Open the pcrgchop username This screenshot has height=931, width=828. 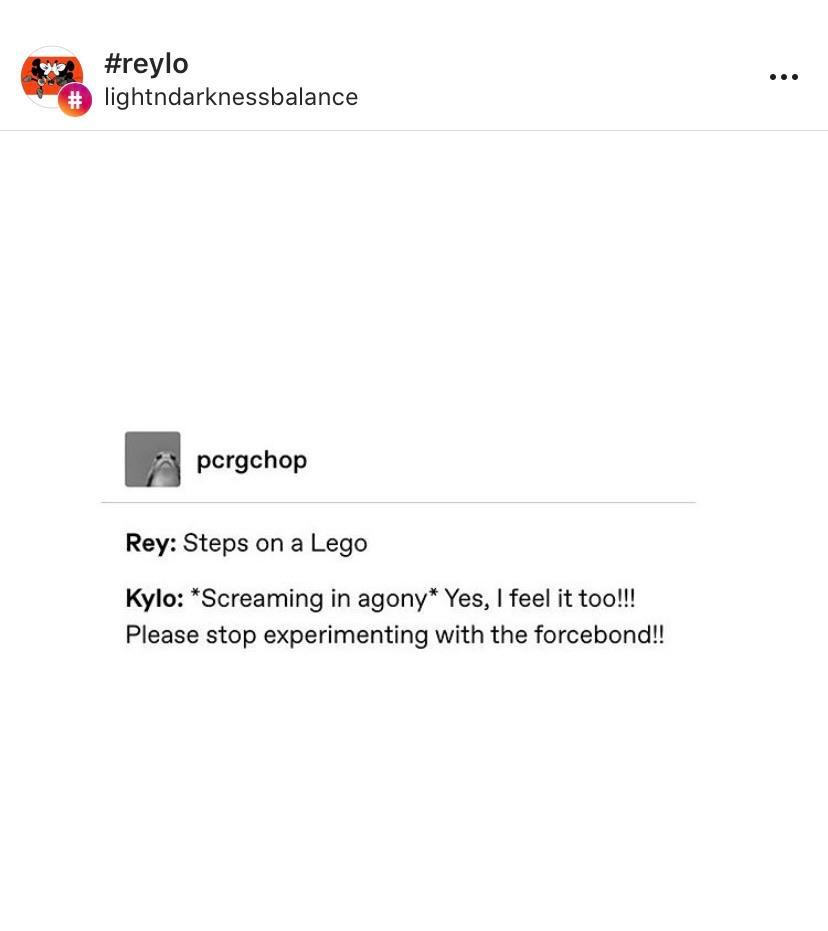[252, 460]
